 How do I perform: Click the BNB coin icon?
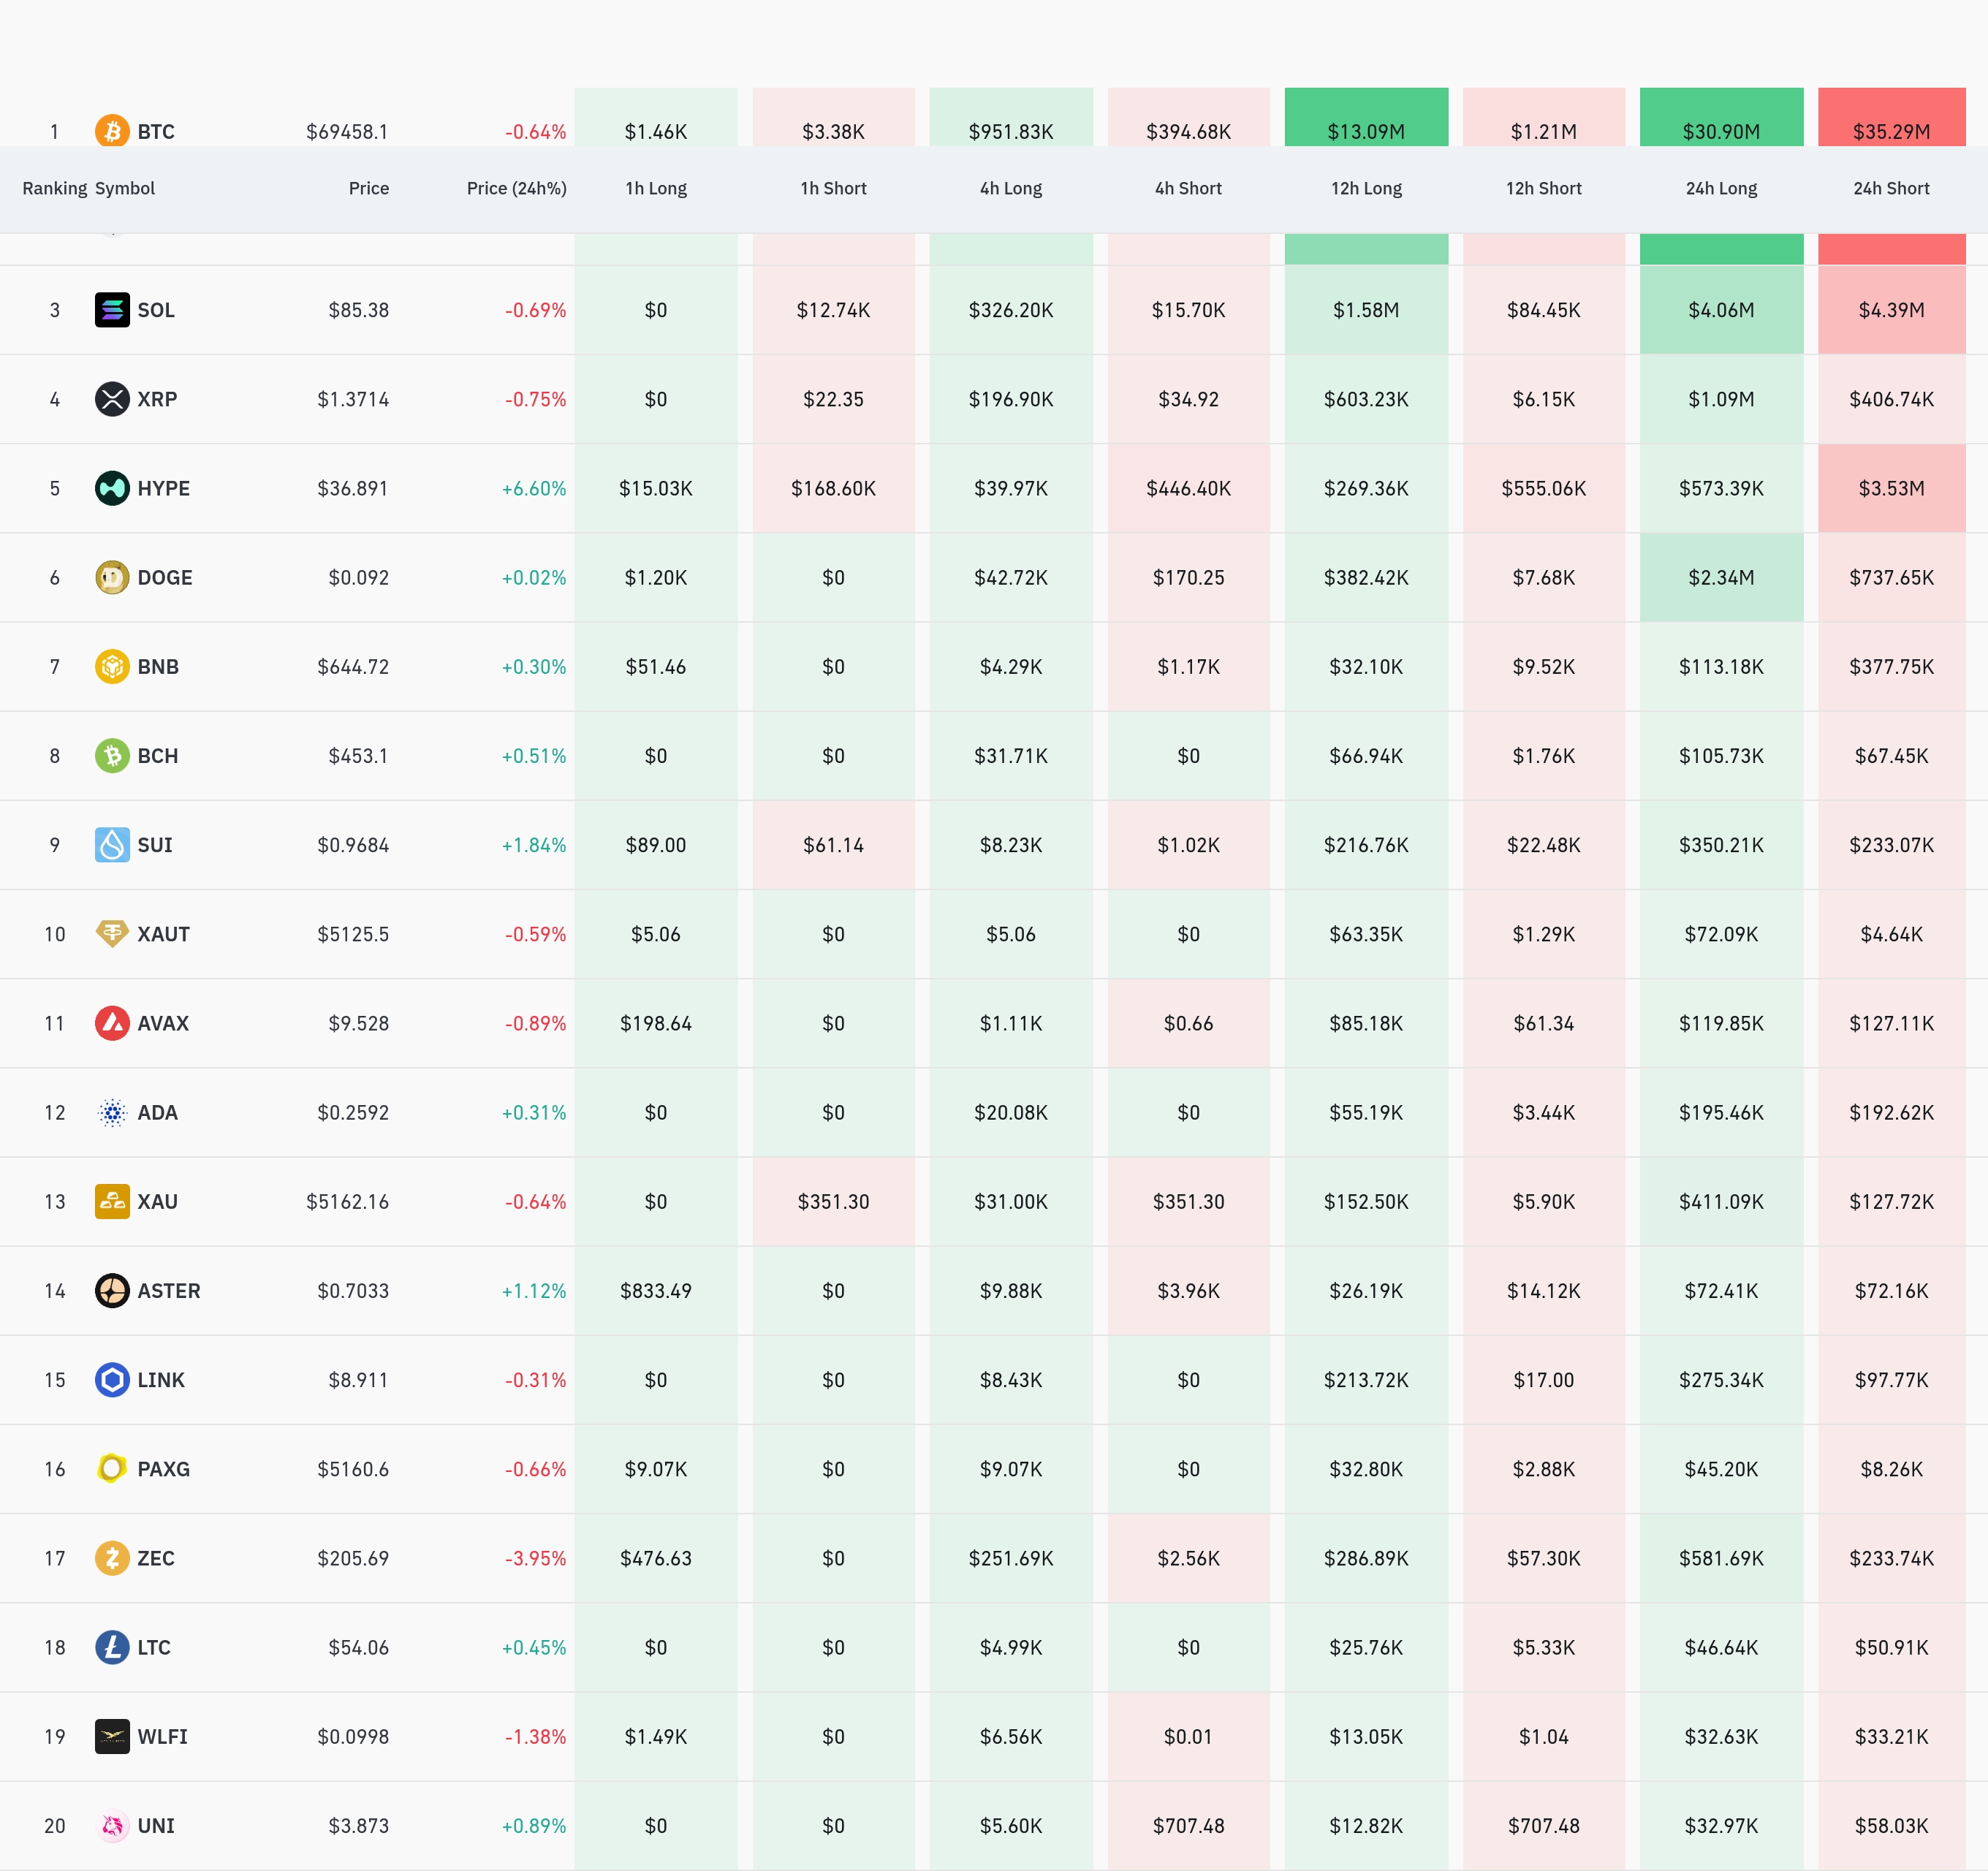(x=112, y=666)
